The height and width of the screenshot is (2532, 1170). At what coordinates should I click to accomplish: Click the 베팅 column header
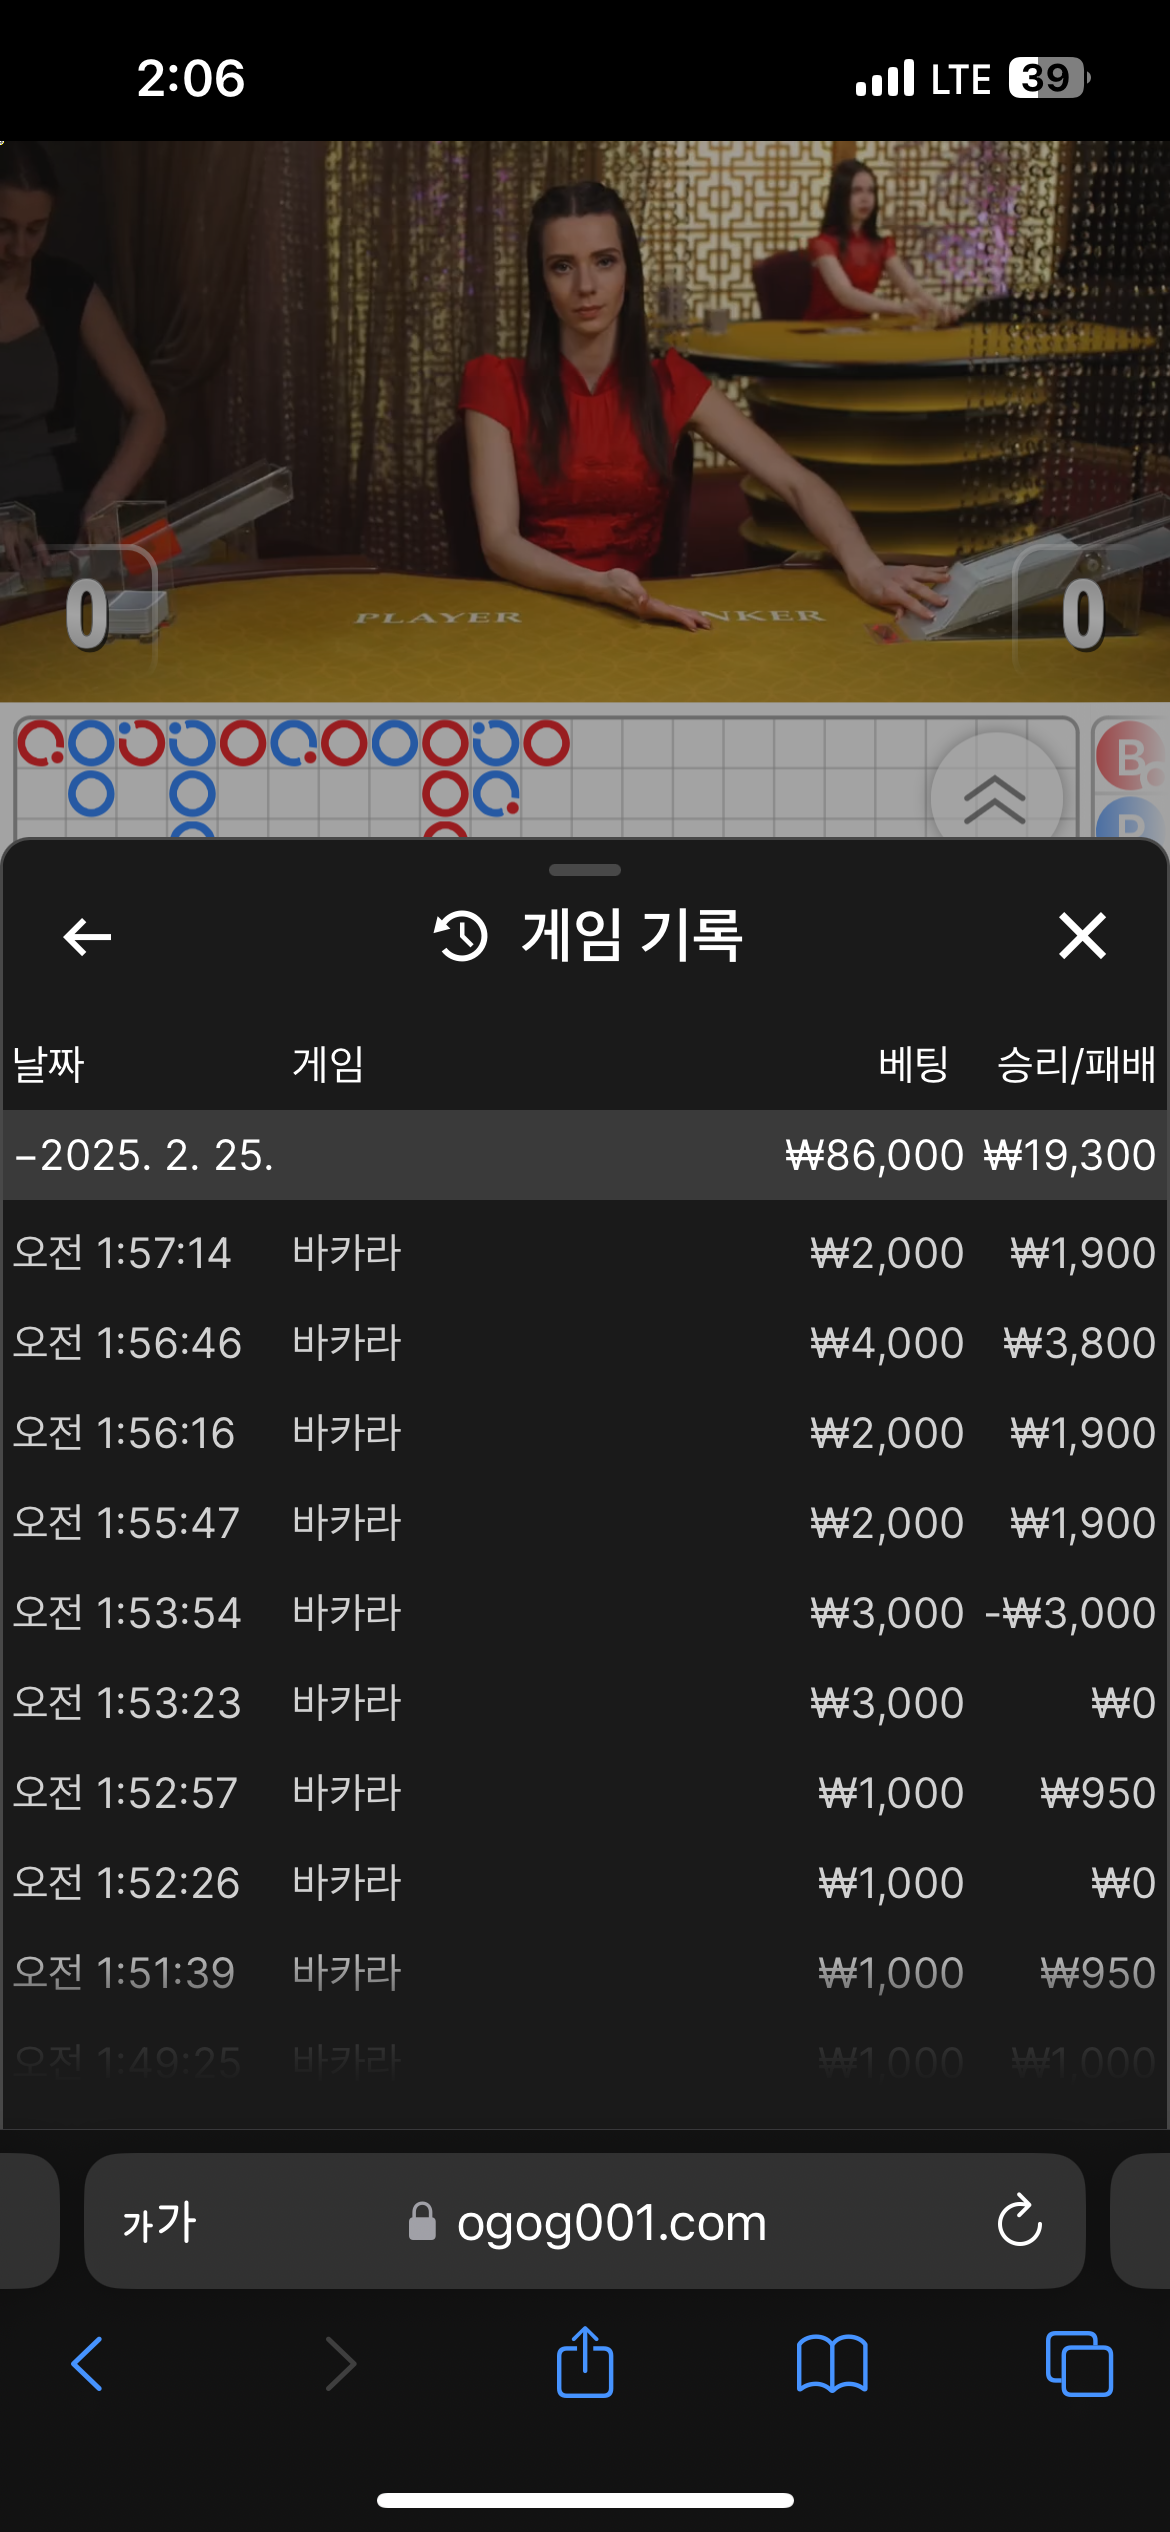(913, 1064)
